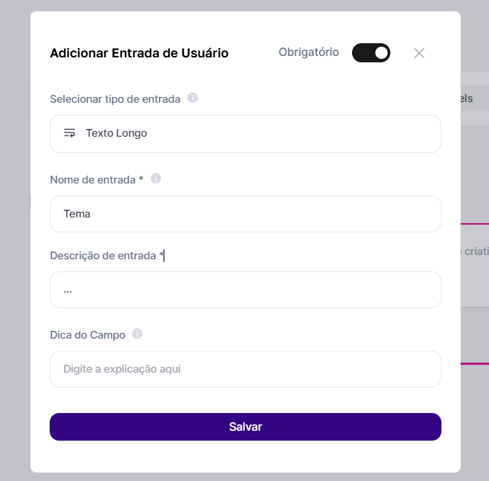Click the Nome de entrada label
The height and width of the screenshot is (481, 489).
click(97, 180)
